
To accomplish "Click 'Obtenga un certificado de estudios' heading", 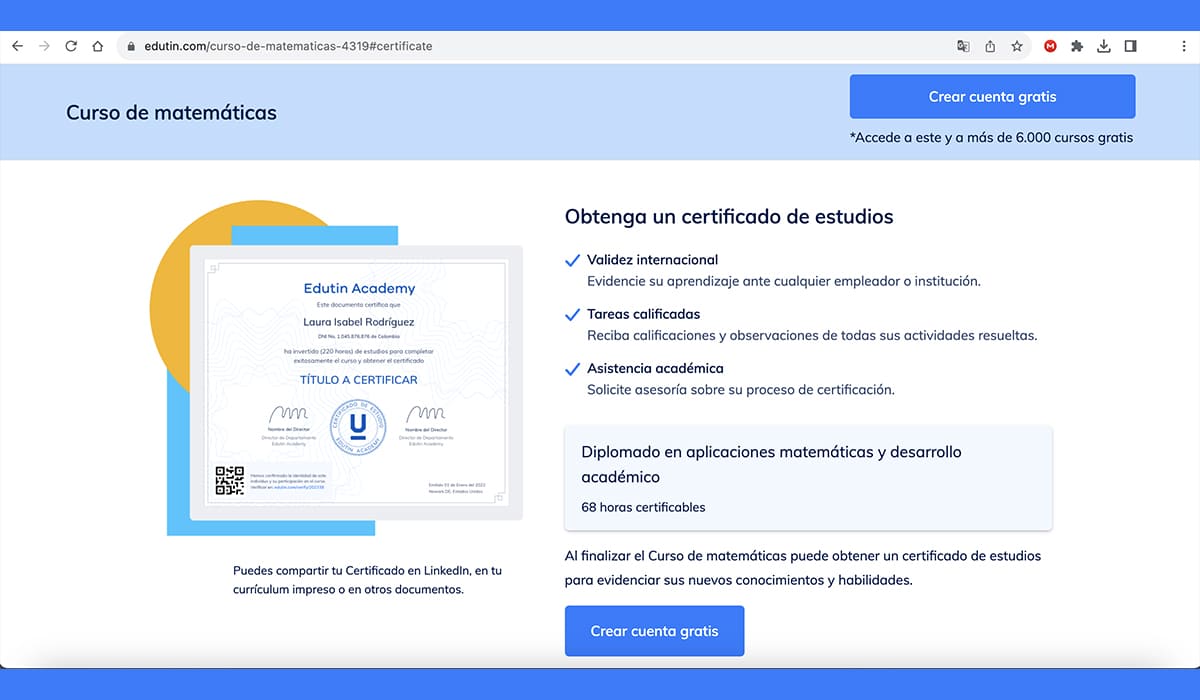I will click(729, 216).
